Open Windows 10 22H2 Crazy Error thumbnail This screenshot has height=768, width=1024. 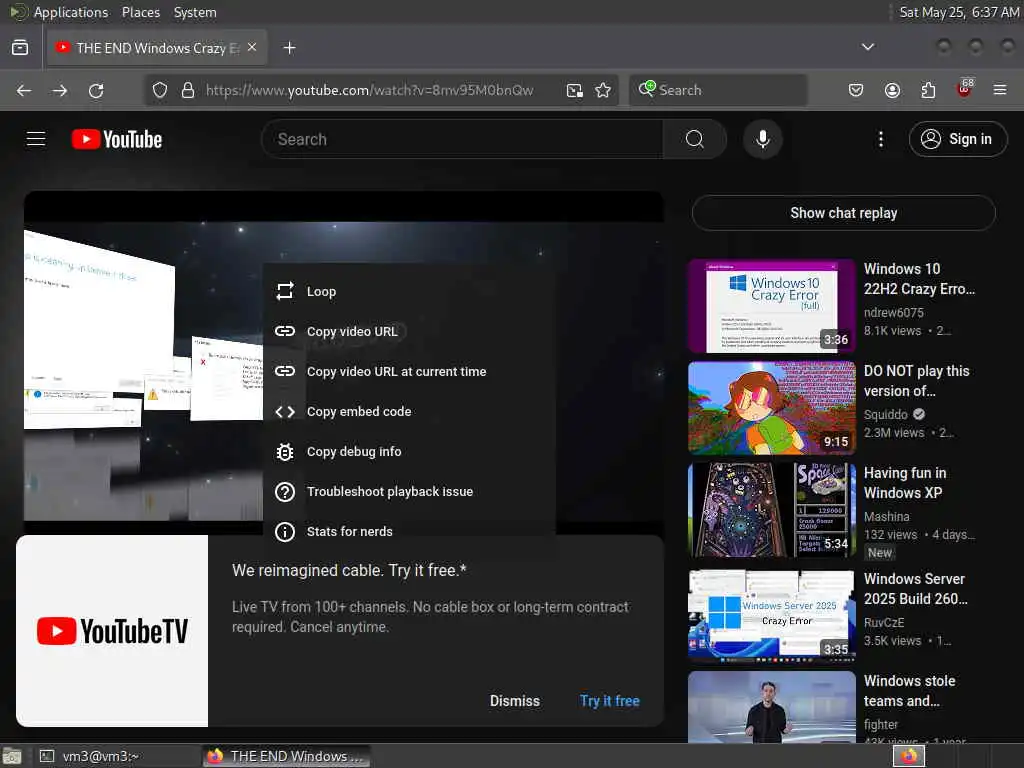pos(772,306)
